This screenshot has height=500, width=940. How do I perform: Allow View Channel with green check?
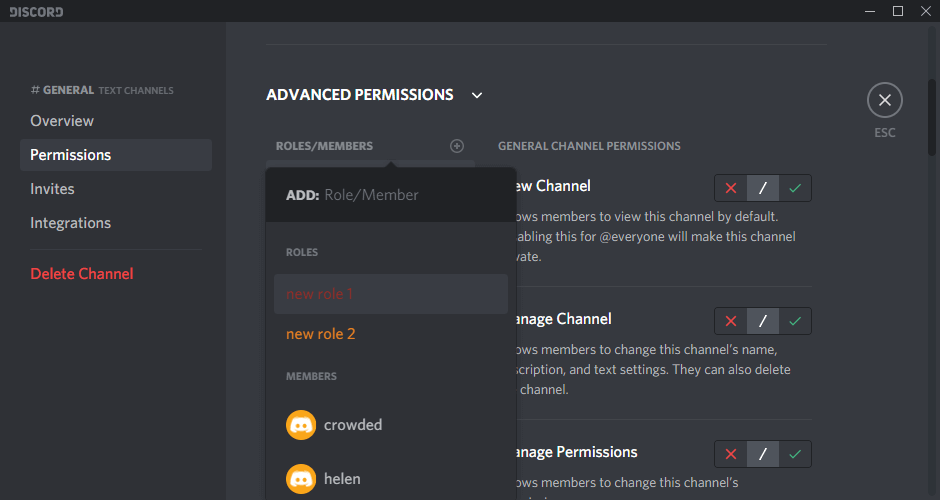coord(795,188)
